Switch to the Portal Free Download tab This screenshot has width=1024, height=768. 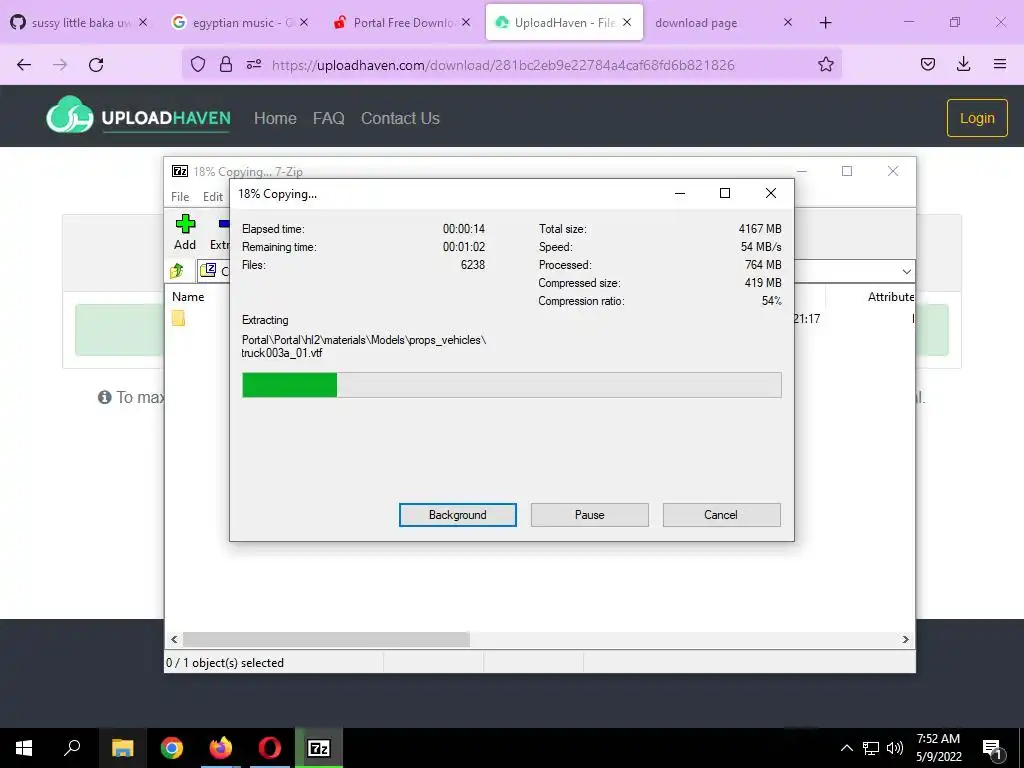click(401, 22)
